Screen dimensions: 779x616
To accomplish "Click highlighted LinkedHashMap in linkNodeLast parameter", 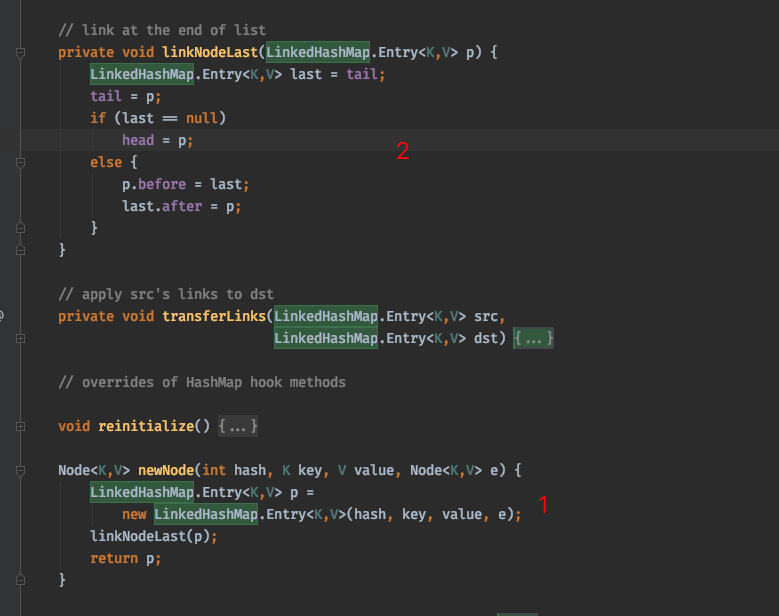I will [318, 52].
